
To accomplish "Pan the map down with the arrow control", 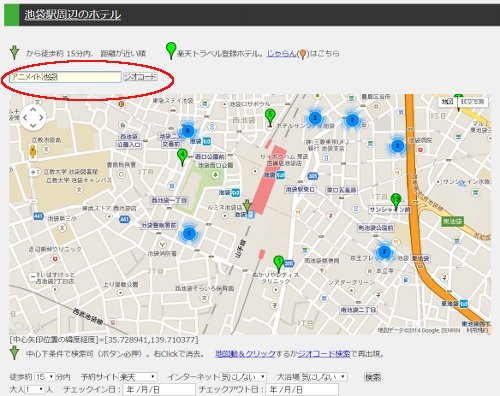I will (33, 126).
